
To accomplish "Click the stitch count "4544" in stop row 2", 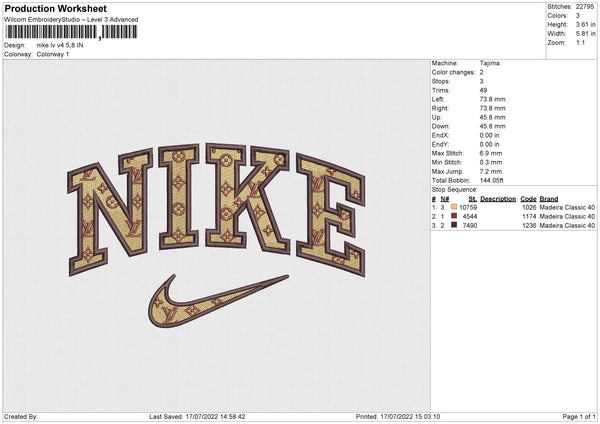I will (470, 217).
